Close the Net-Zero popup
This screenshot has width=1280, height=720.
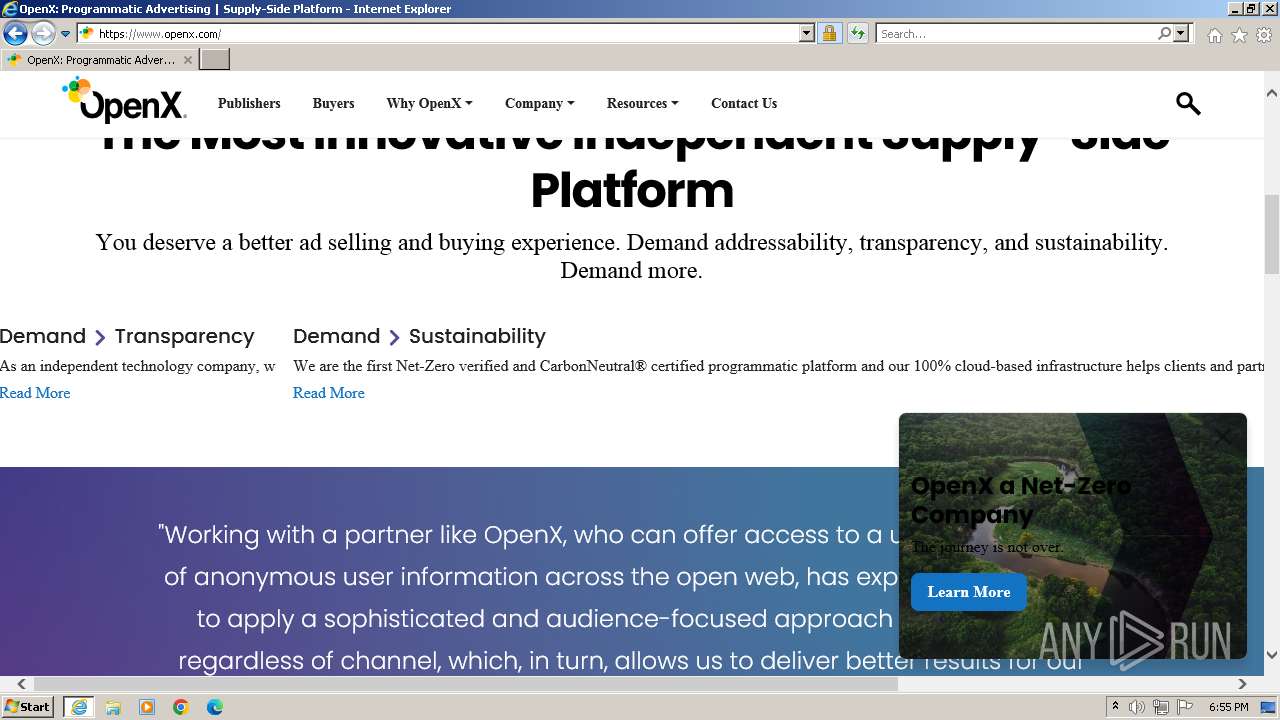tap(1223, 437)
